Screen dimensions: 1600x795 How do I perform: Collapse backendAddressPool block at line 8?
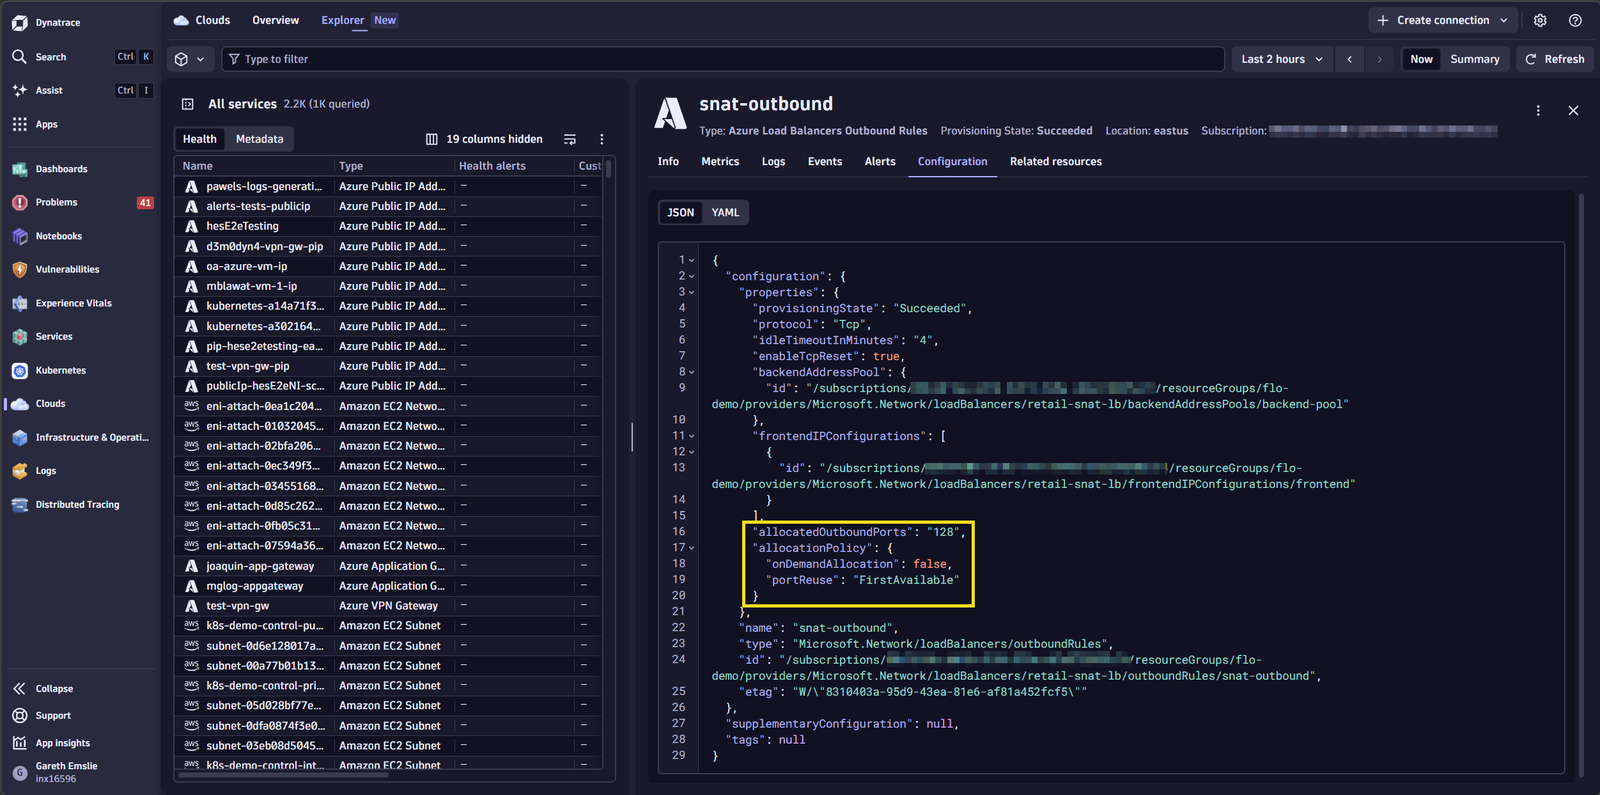click(x=692, y=373)
